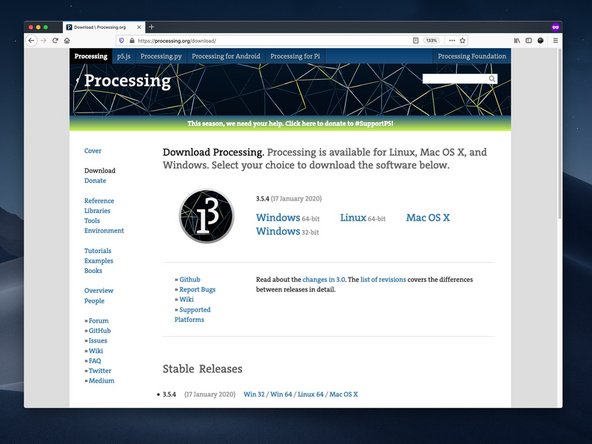Toggle reader view icon in address bar

click(415, 40)
